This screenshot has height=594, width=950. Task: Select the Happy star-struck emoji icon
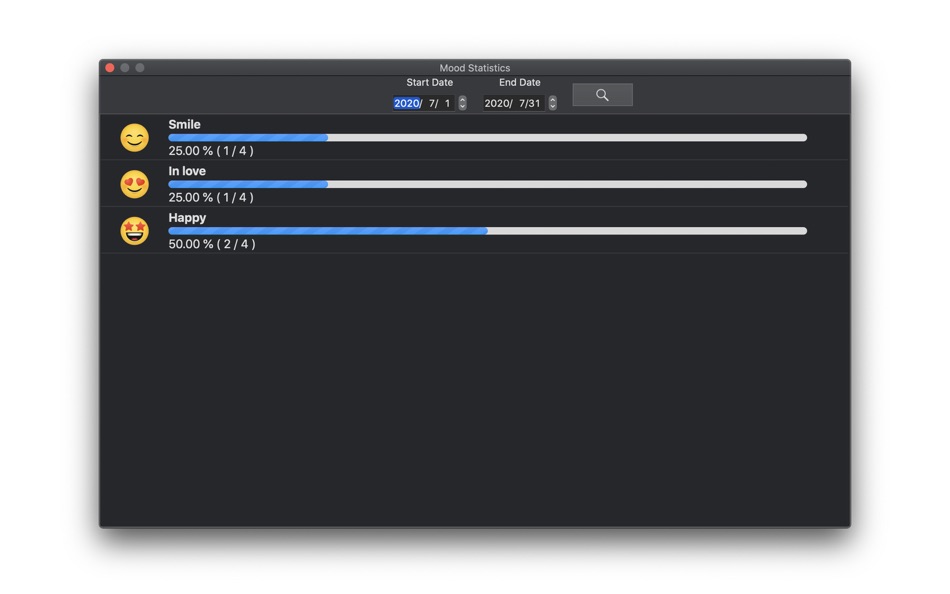coord(135,230)
